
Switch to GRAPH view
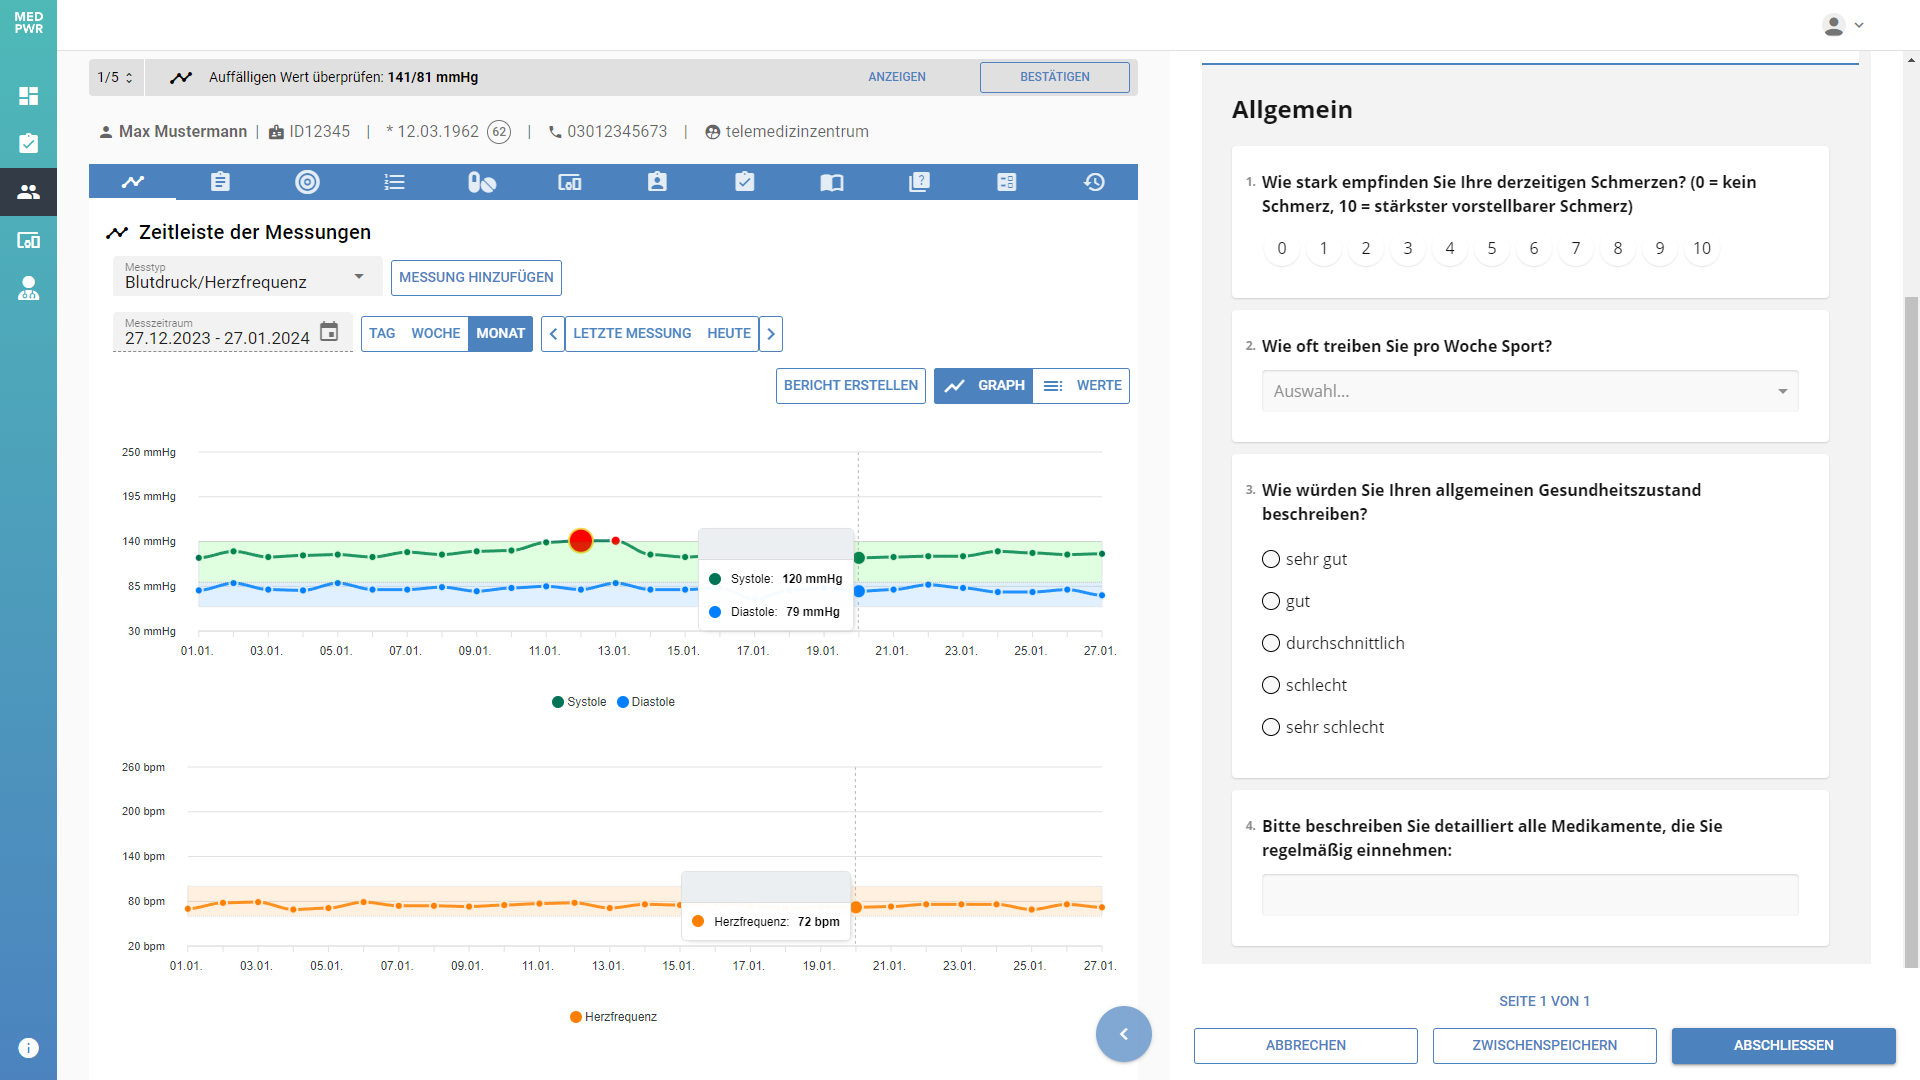pyautogui.click(x=983, y=386)
